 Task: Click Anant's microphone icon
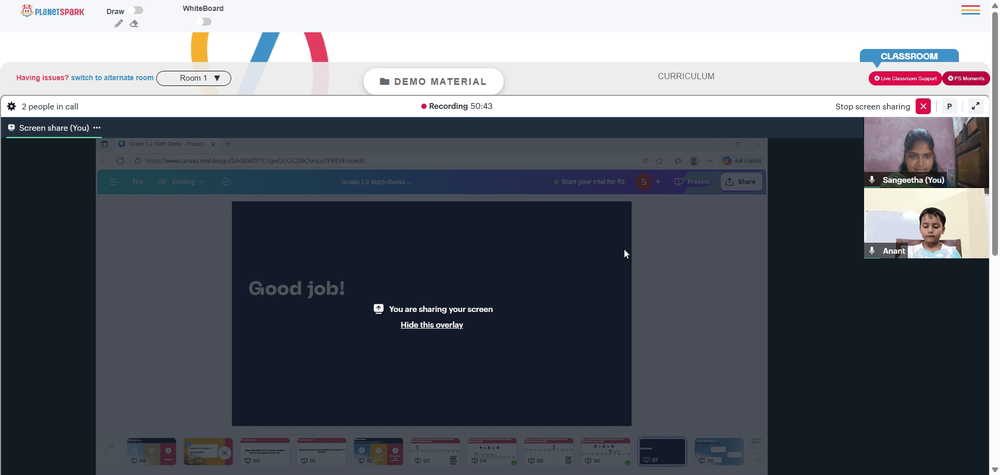click(872, 251)
